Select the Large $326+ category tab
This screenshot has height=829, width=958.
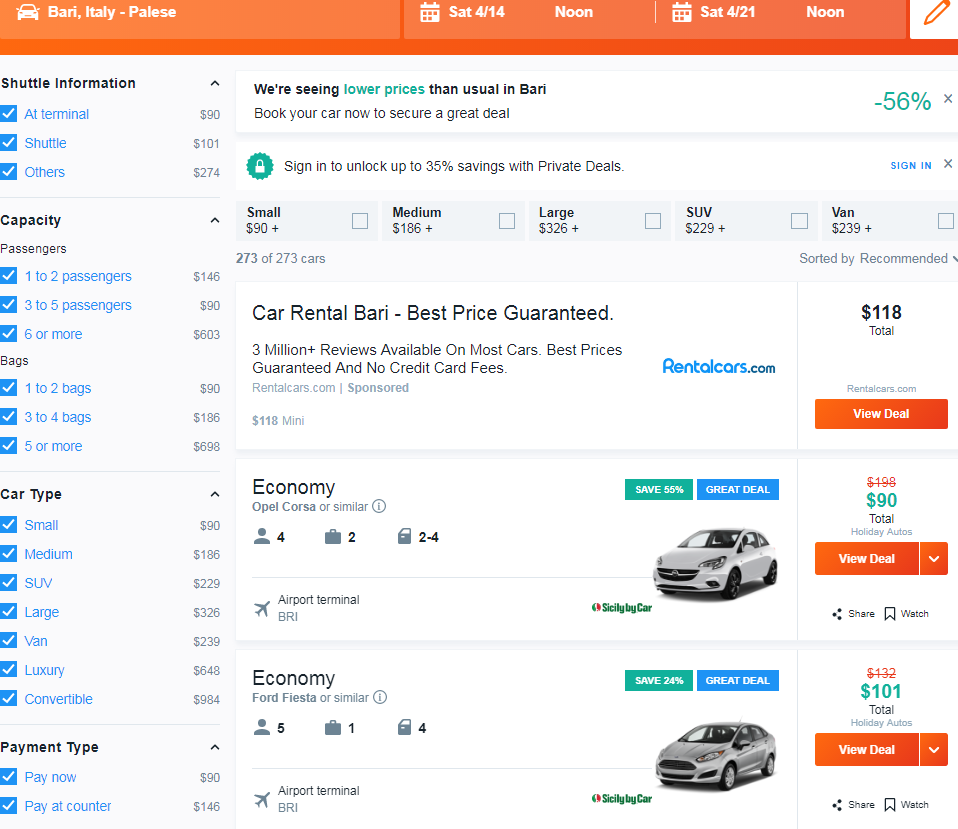599,221
